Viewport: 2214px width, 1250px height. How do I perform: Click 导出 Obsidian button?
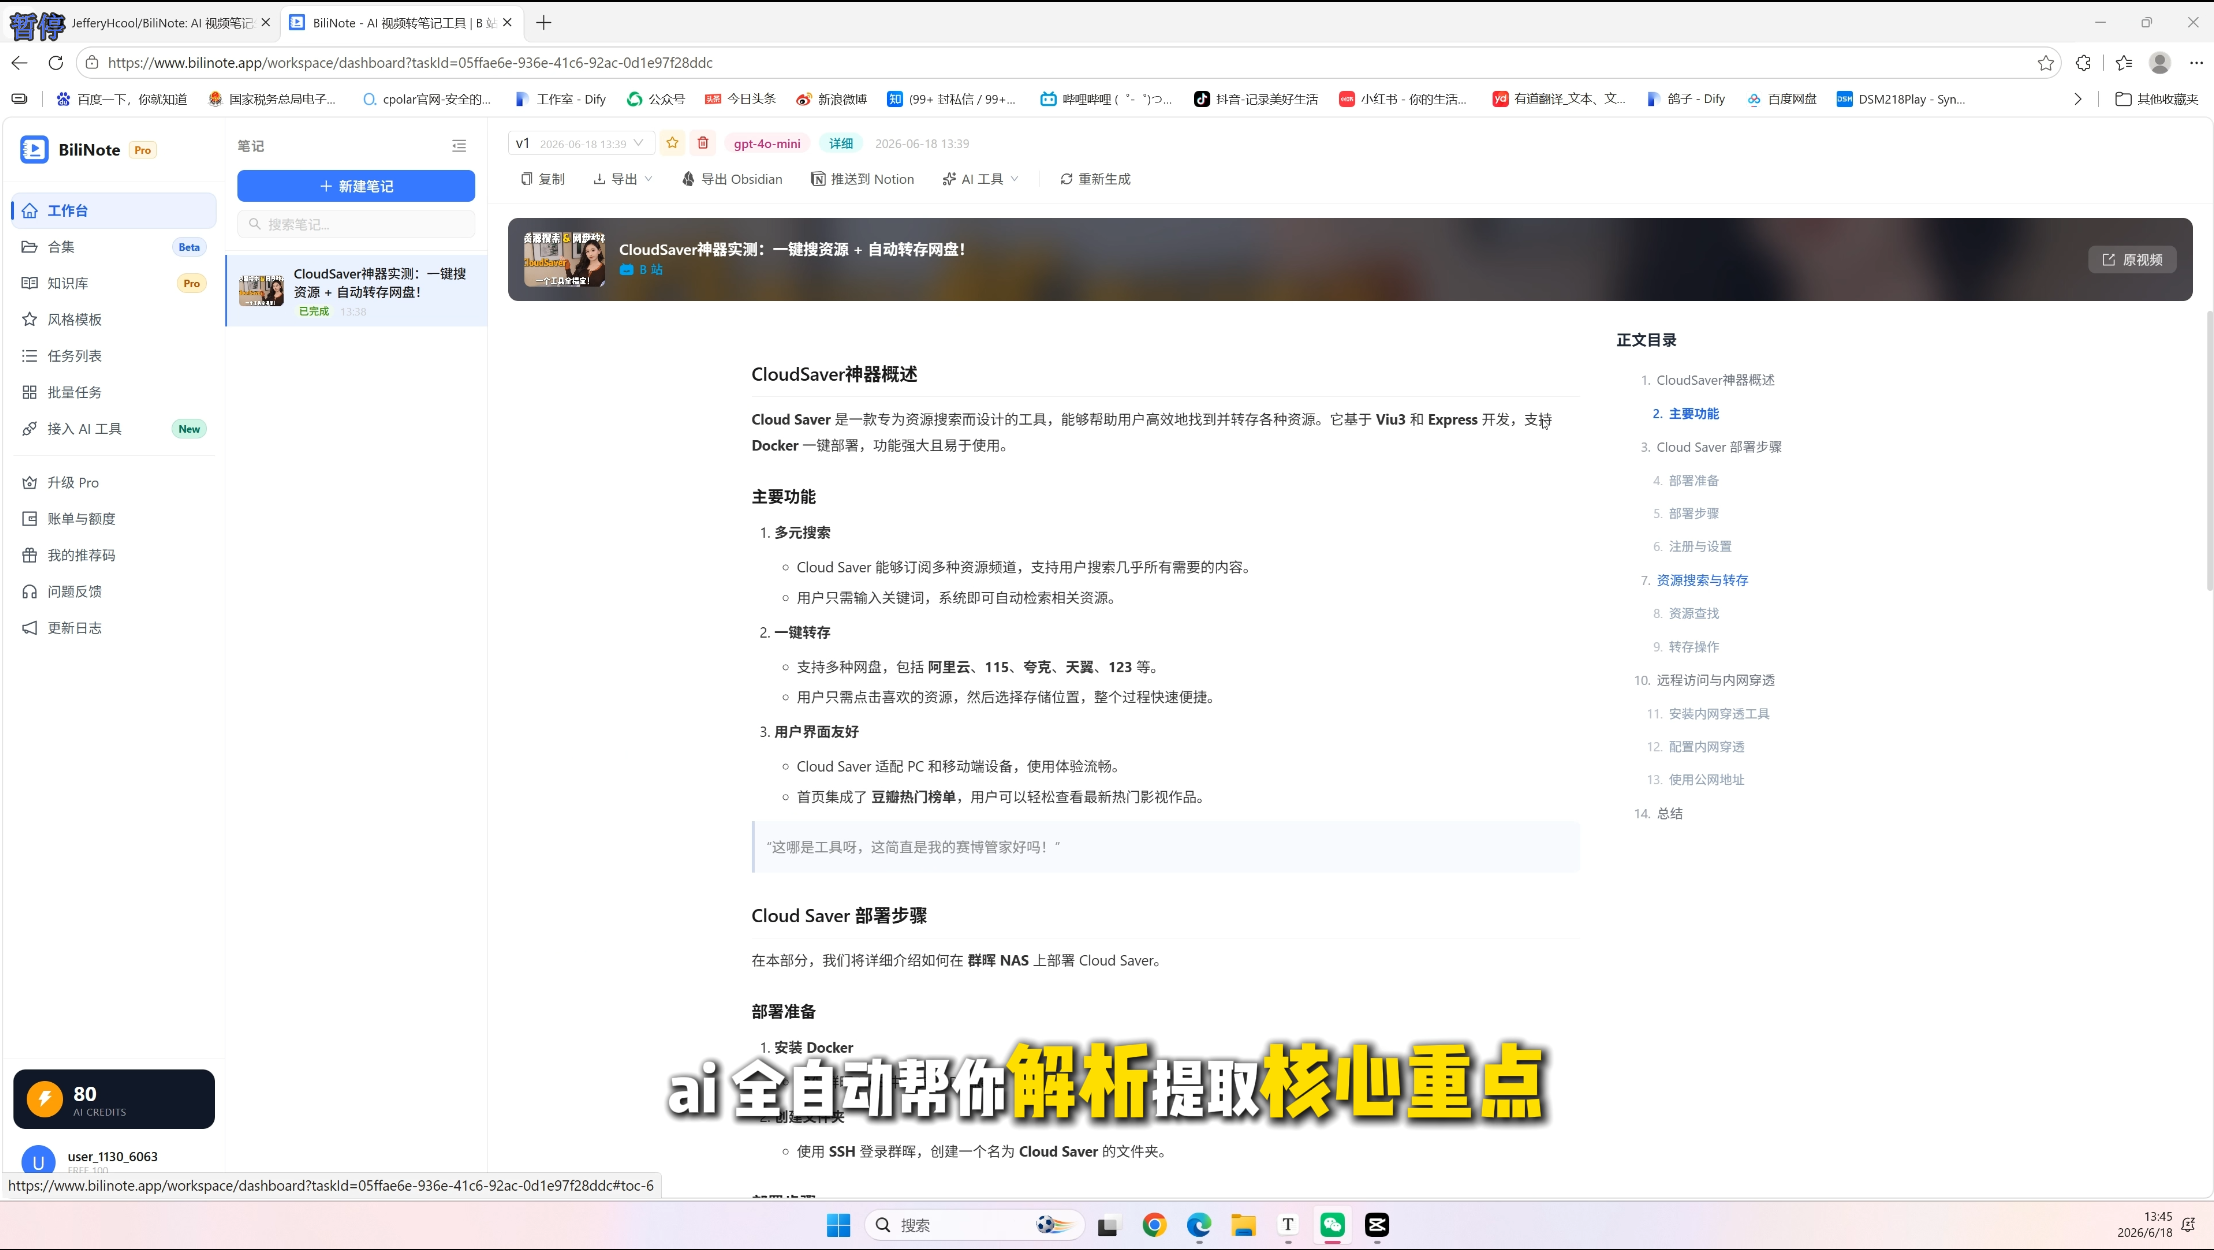tap(732, 179)
